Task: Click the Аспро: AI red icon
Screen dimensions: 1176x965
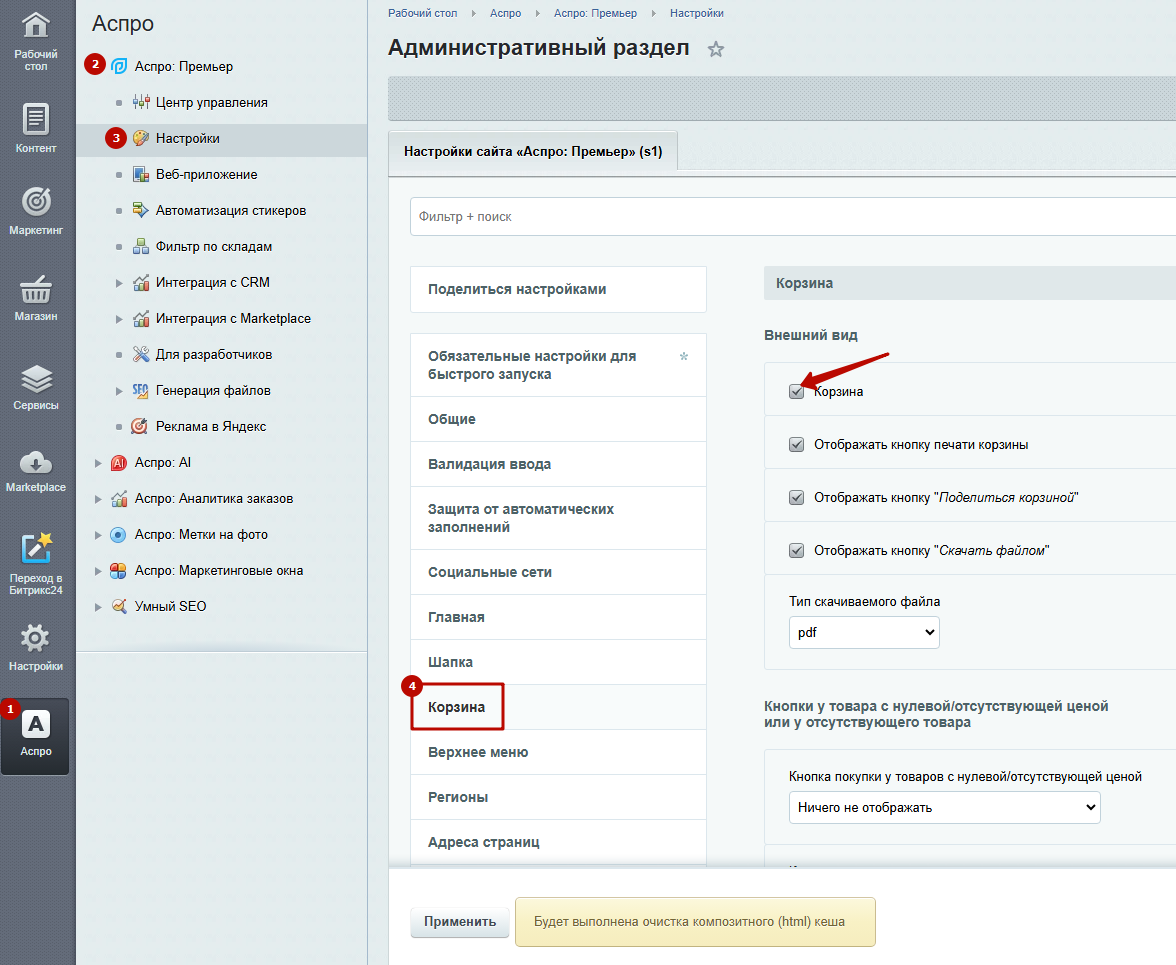Action: pos(118,463)
